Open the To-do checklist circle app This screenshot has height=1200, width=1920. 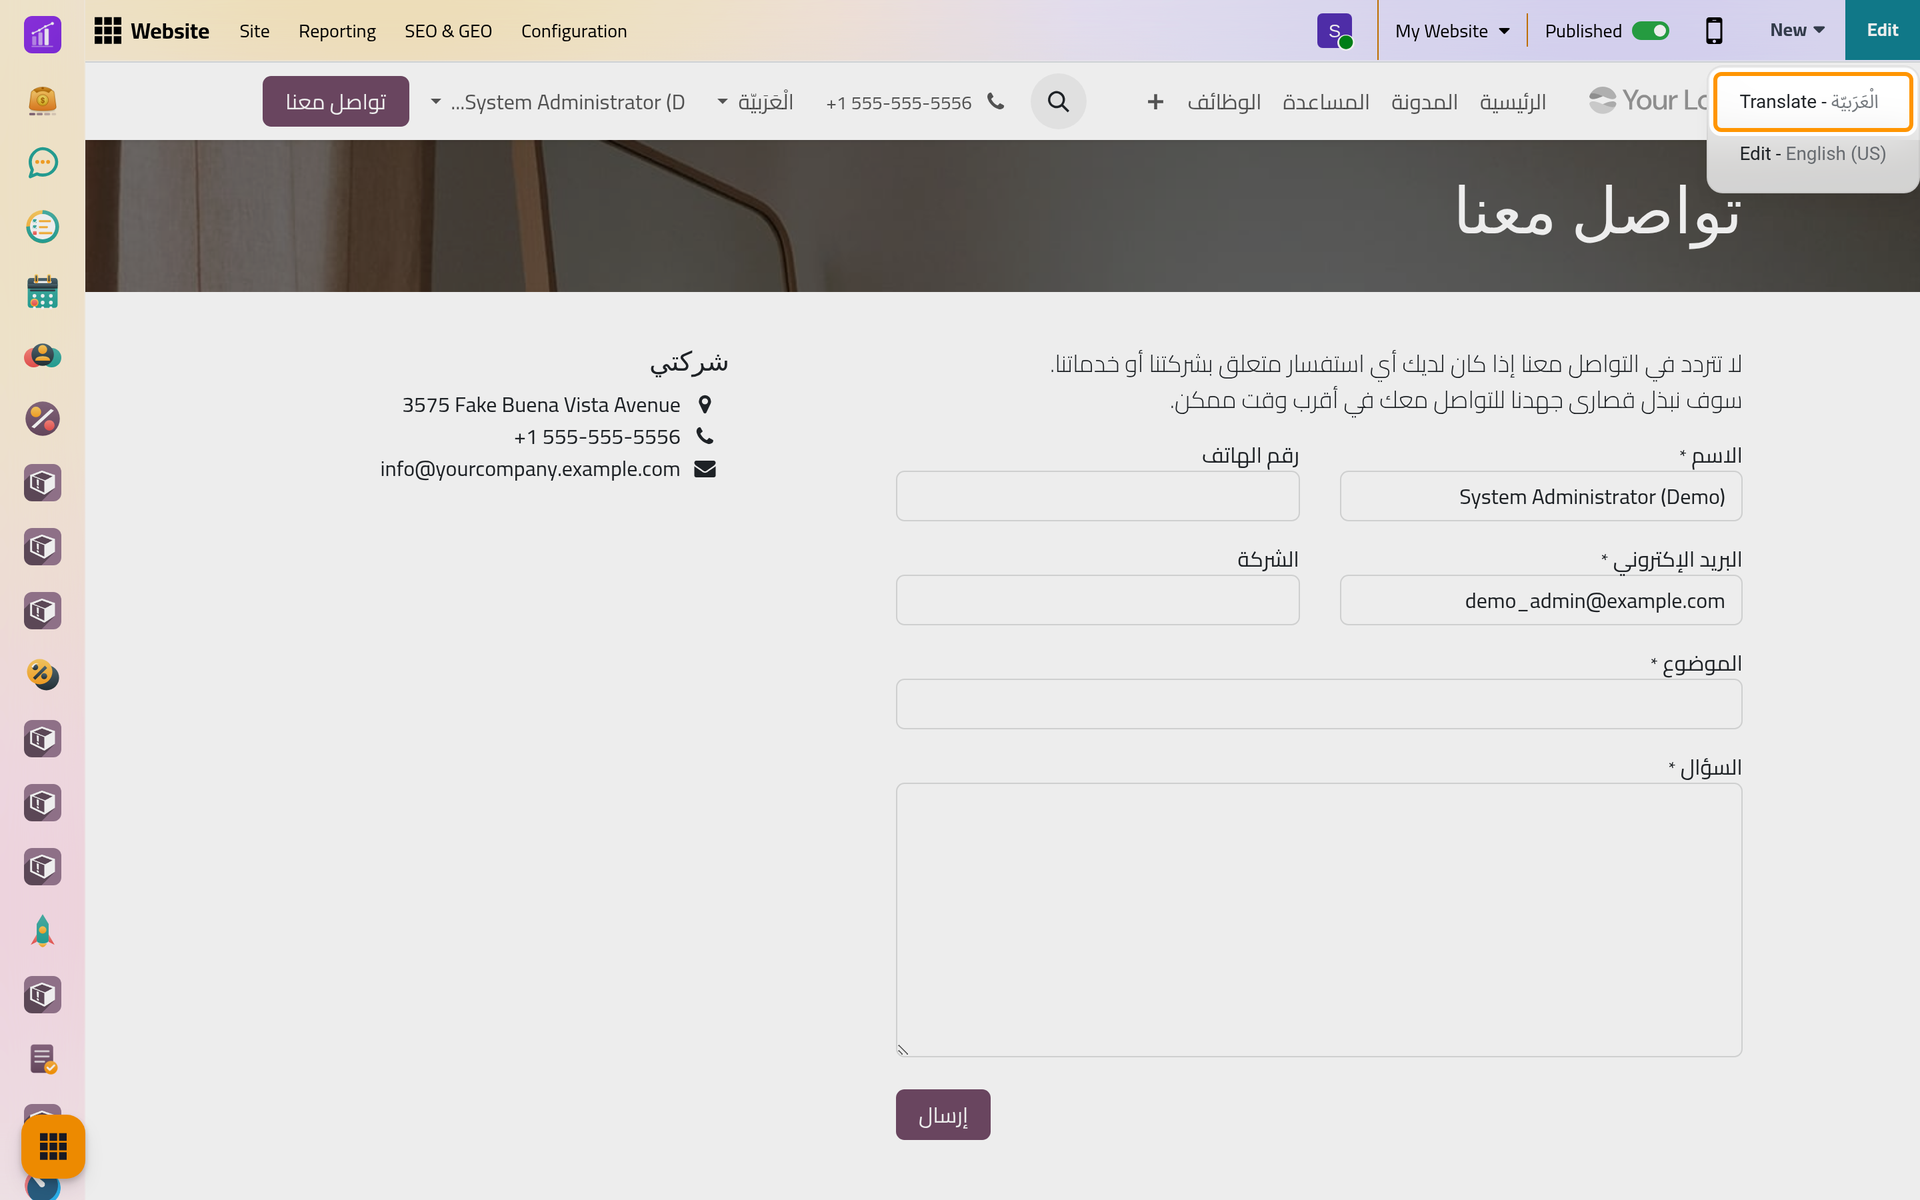(42, 227)
